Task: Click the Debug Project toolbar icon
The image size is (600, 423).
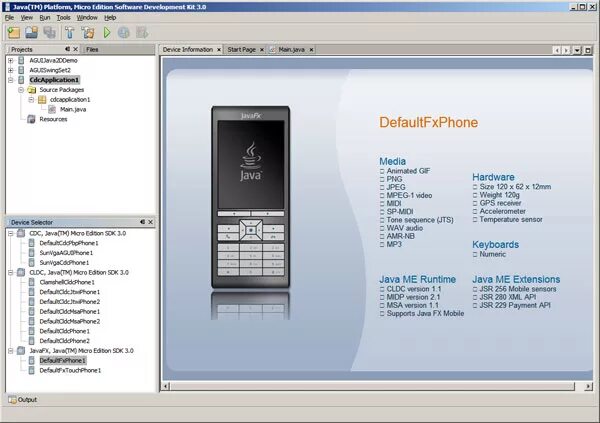Action: 124,33
